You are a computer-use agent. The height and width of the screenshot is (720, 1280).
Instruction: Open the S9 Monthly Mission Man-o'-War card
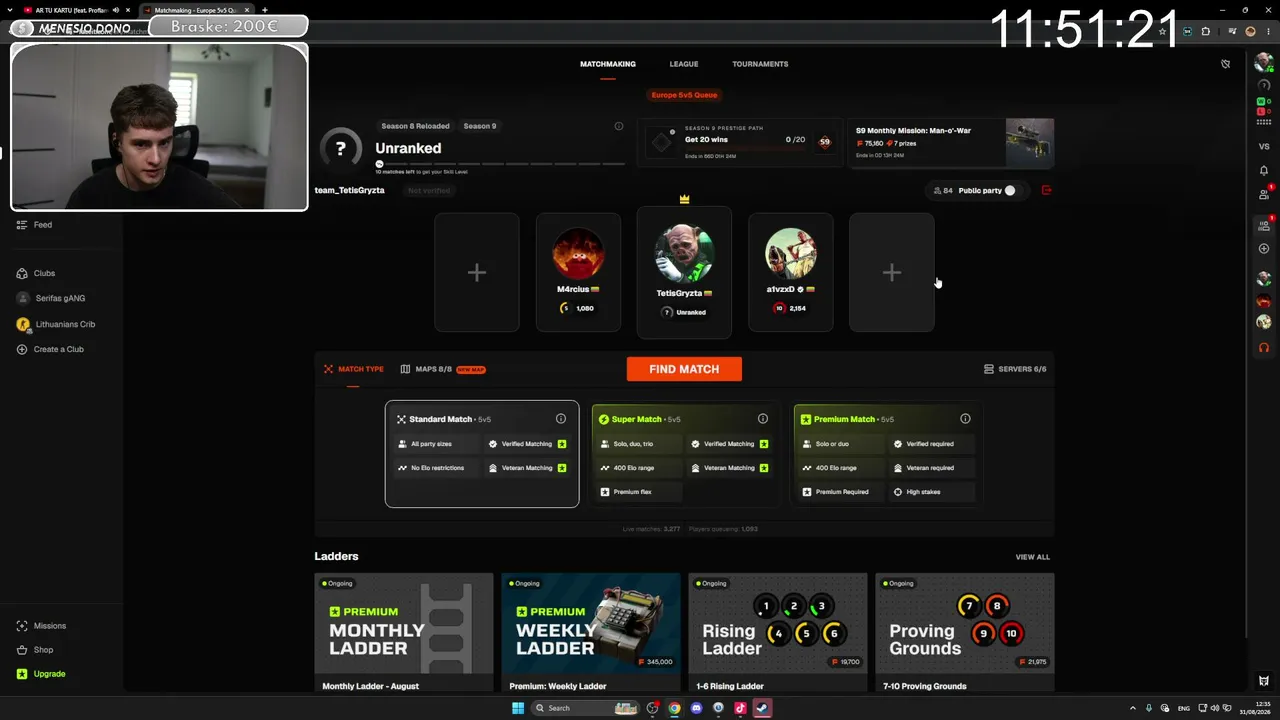(x=951, y=143)
